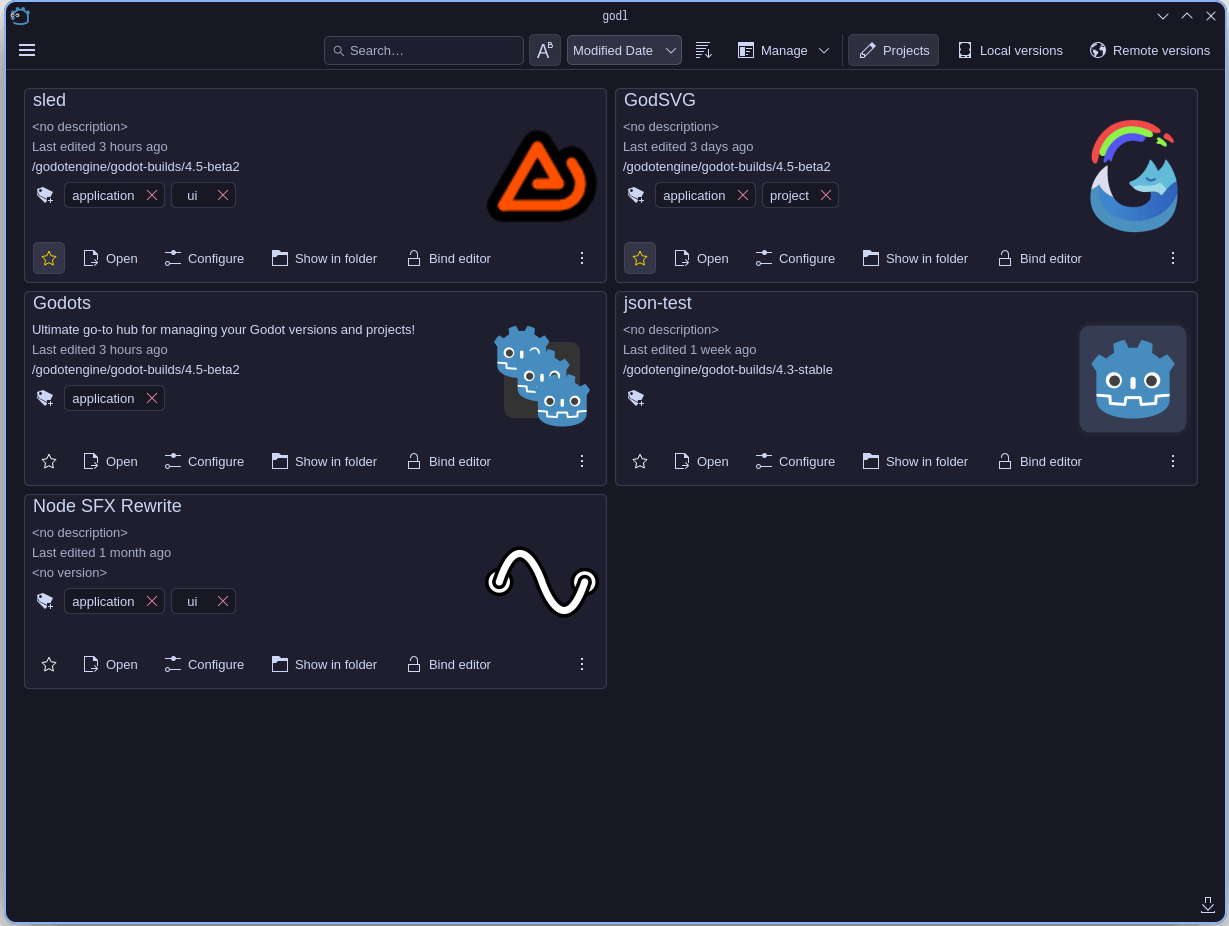Focus the Search input field

tap(424, 50)
